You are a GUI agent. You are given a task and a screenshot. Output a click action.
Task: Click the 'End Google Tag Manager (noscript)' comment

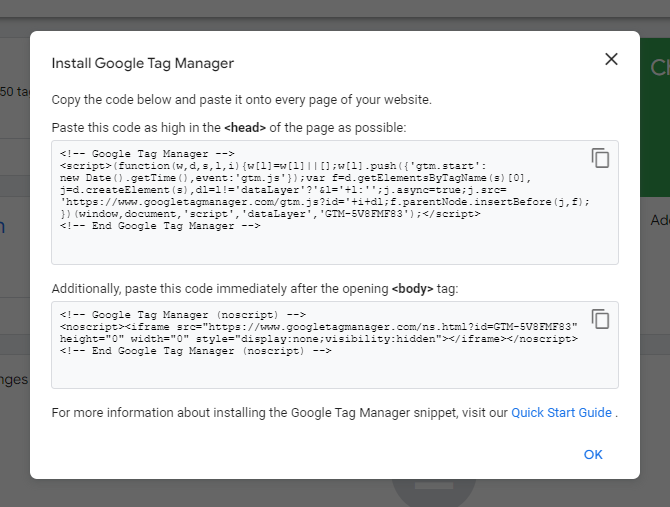(195, 351)
